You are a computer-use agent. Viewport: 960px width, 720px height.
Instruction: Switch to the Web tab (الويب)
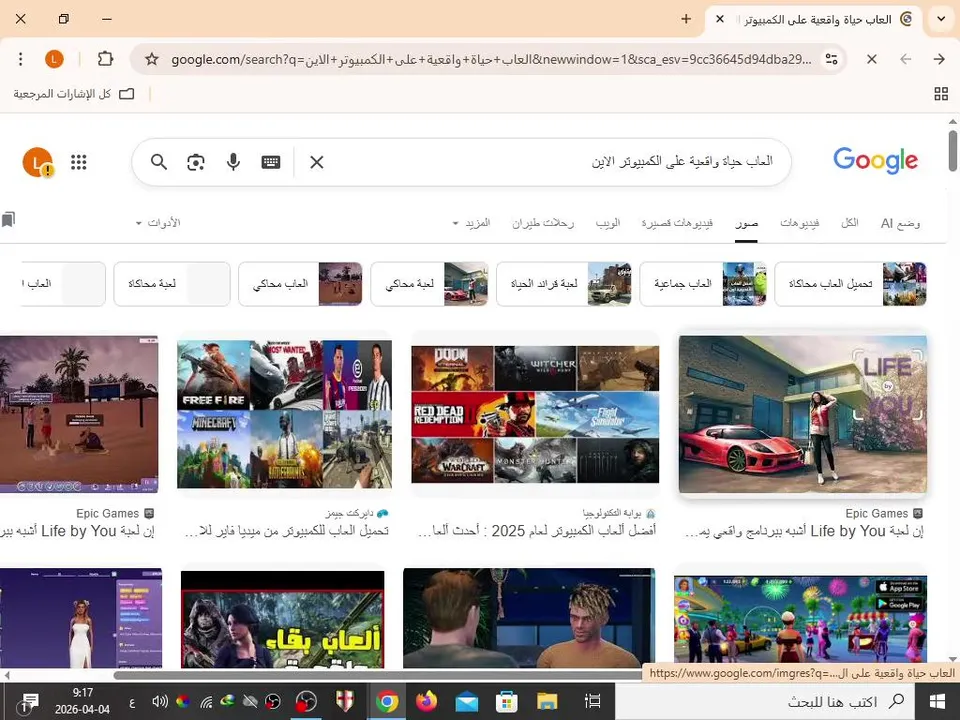(x=608, y=223)
